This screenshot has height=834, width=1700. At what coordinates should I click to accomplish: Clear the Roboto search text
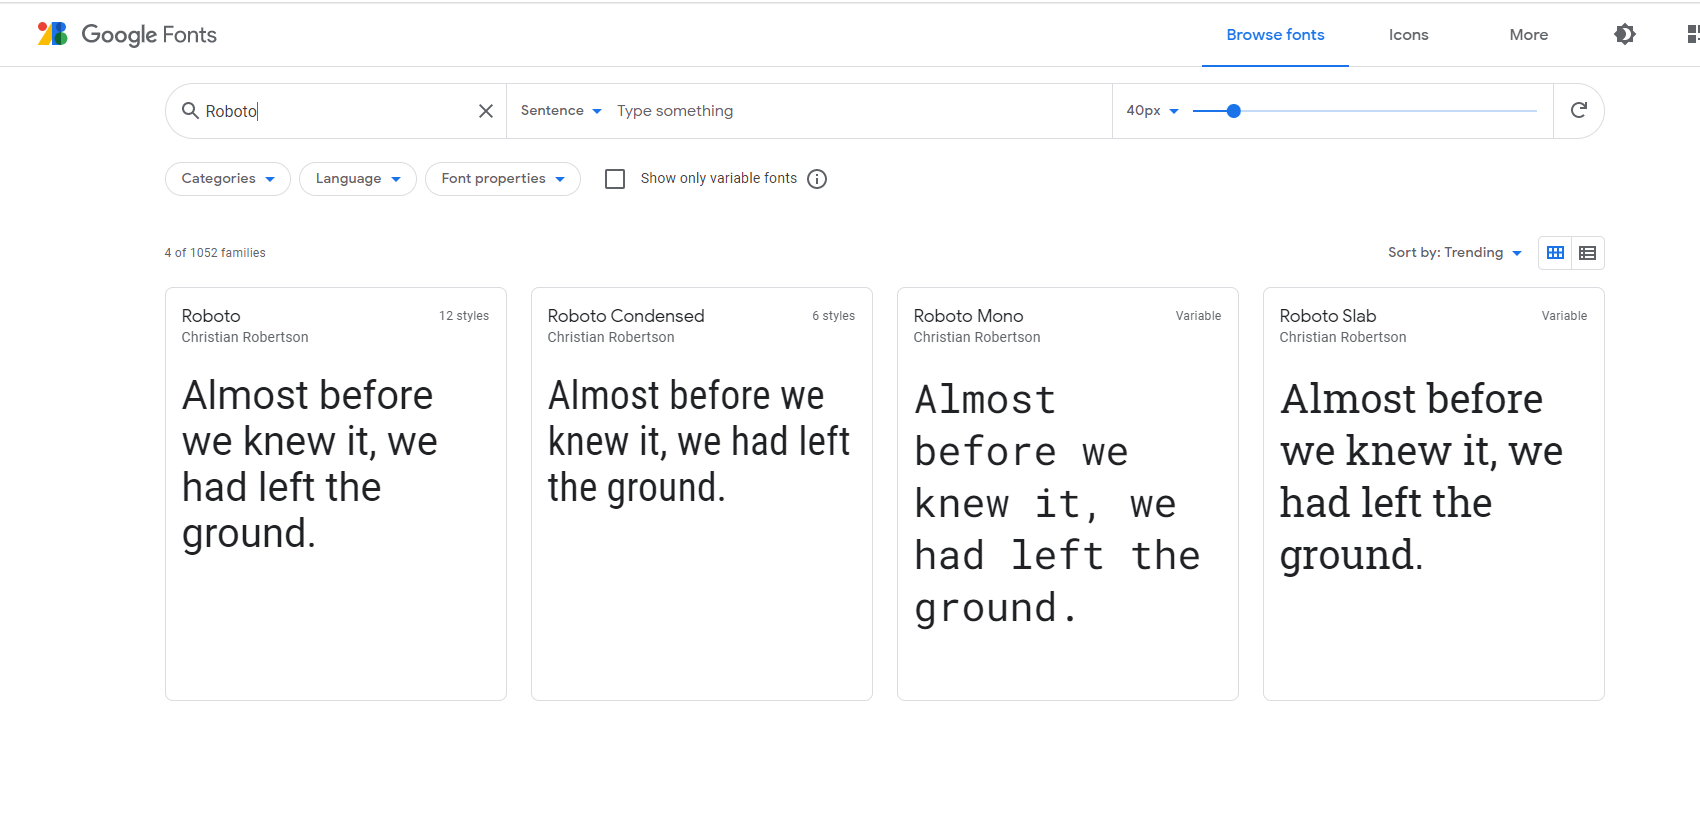tap(486, 111)
